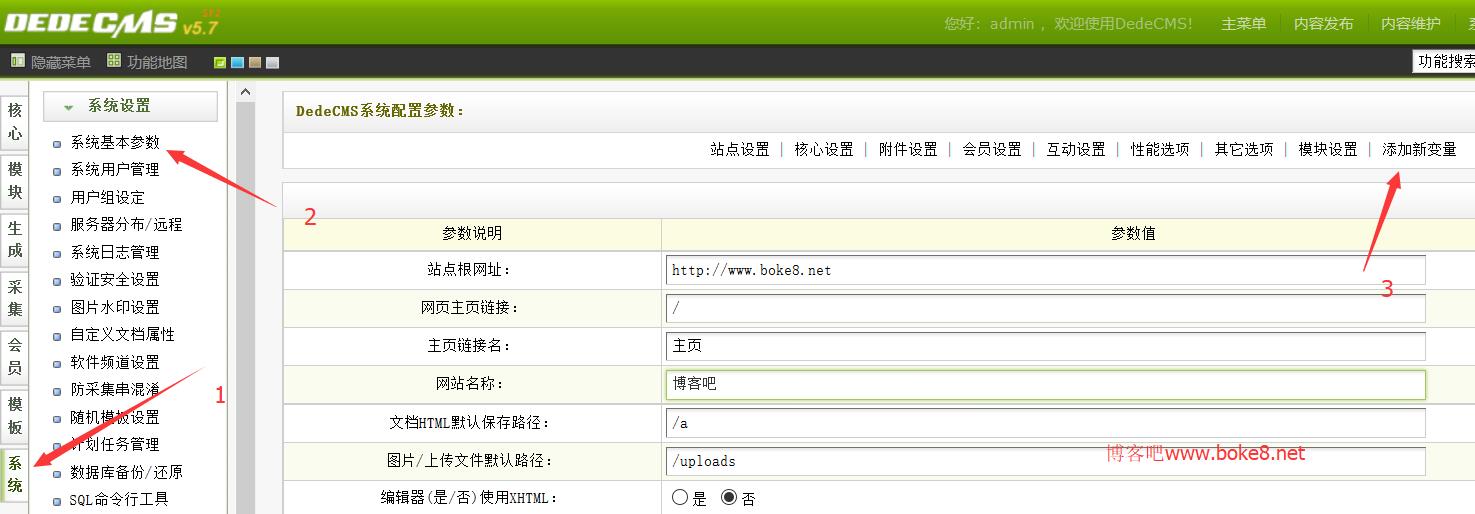This screenshot has width=1475, height=514.
Task: Click bullet icon beside 服务器分布/远程
Action: coord(57,226)
